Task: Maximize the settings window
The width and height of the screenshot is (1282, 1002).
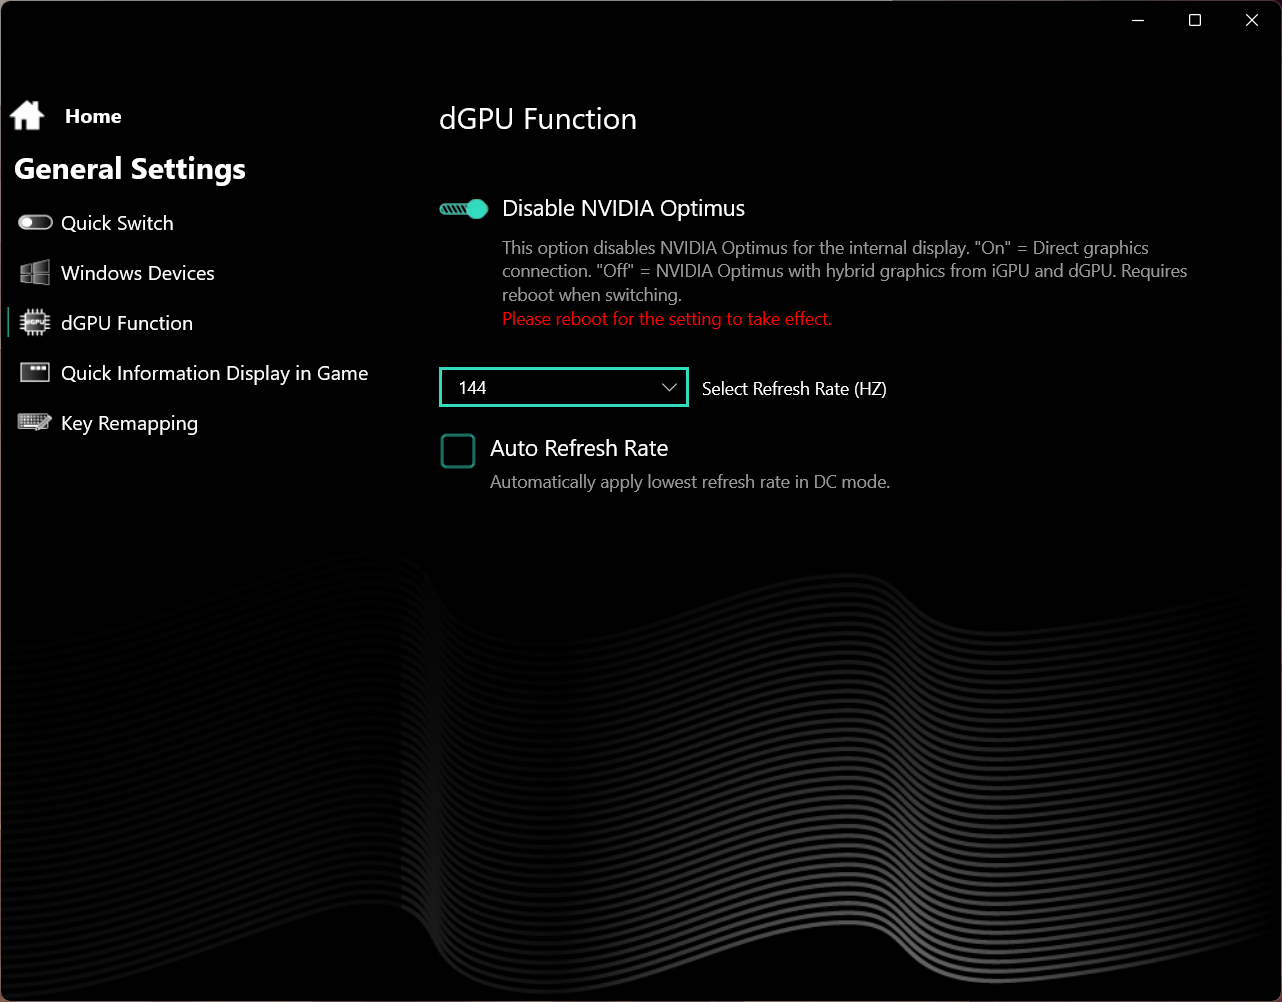Action: tap(1195, 20)
